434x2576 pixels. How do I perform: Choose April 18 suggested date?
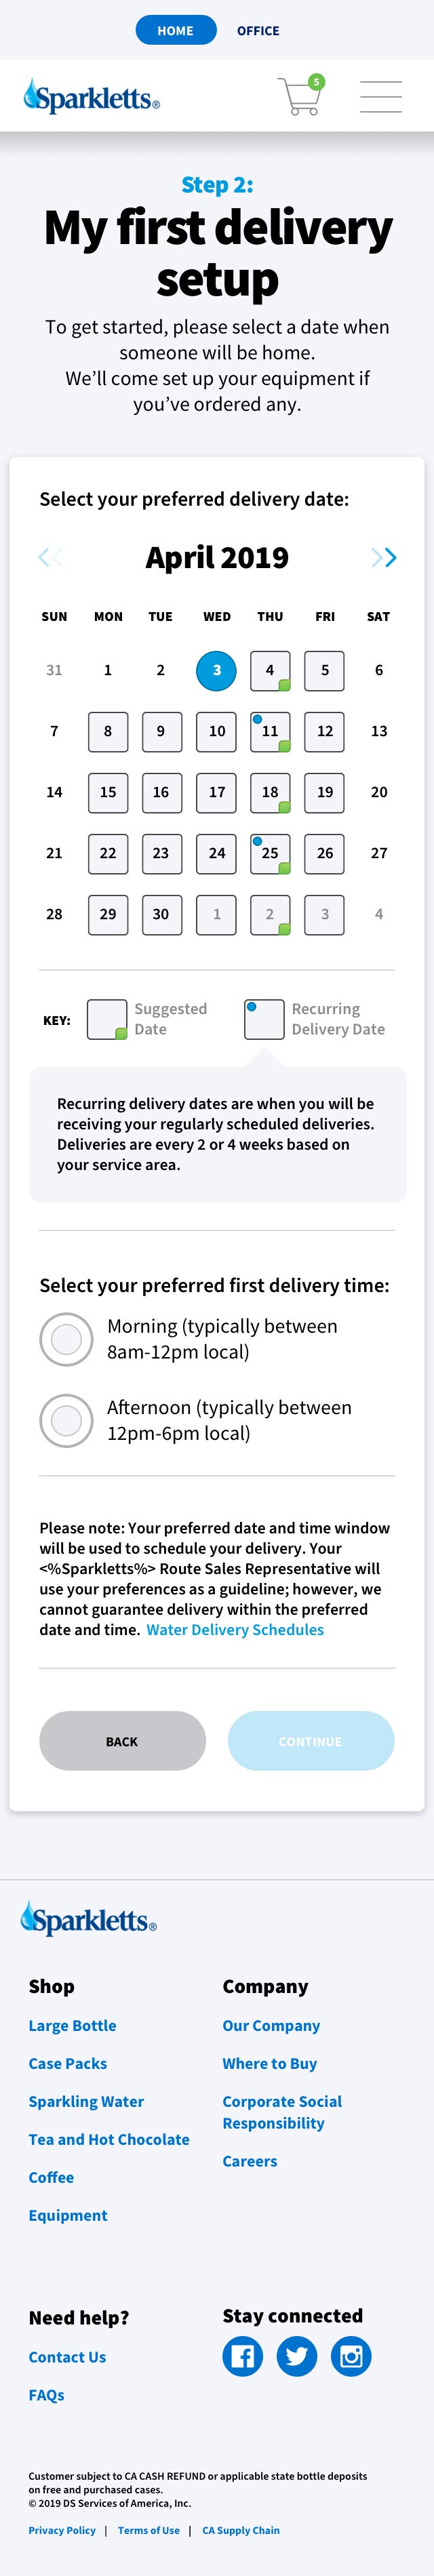point(270,793)
